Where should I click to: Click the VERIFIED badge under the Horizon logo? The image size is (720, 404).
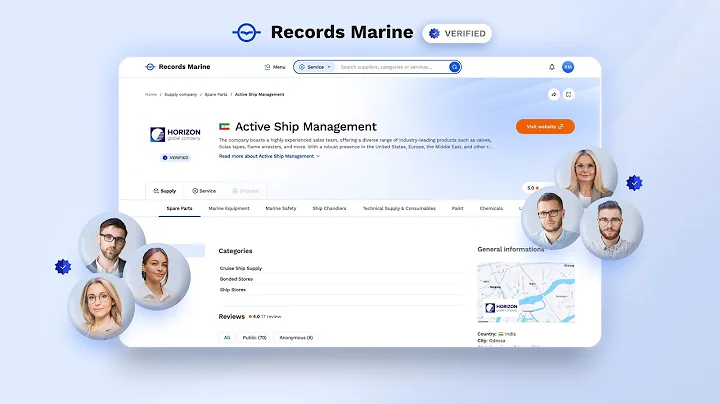[x=175, y=157]
